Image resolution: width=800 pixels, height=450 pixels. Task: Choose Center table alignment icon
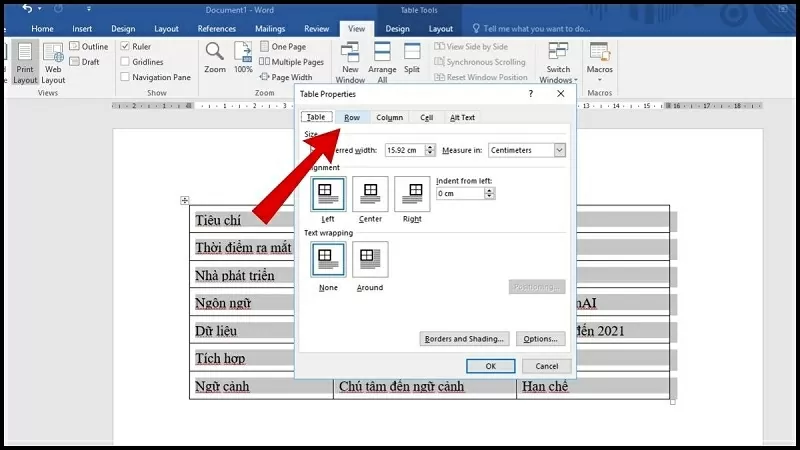point(370,194)
